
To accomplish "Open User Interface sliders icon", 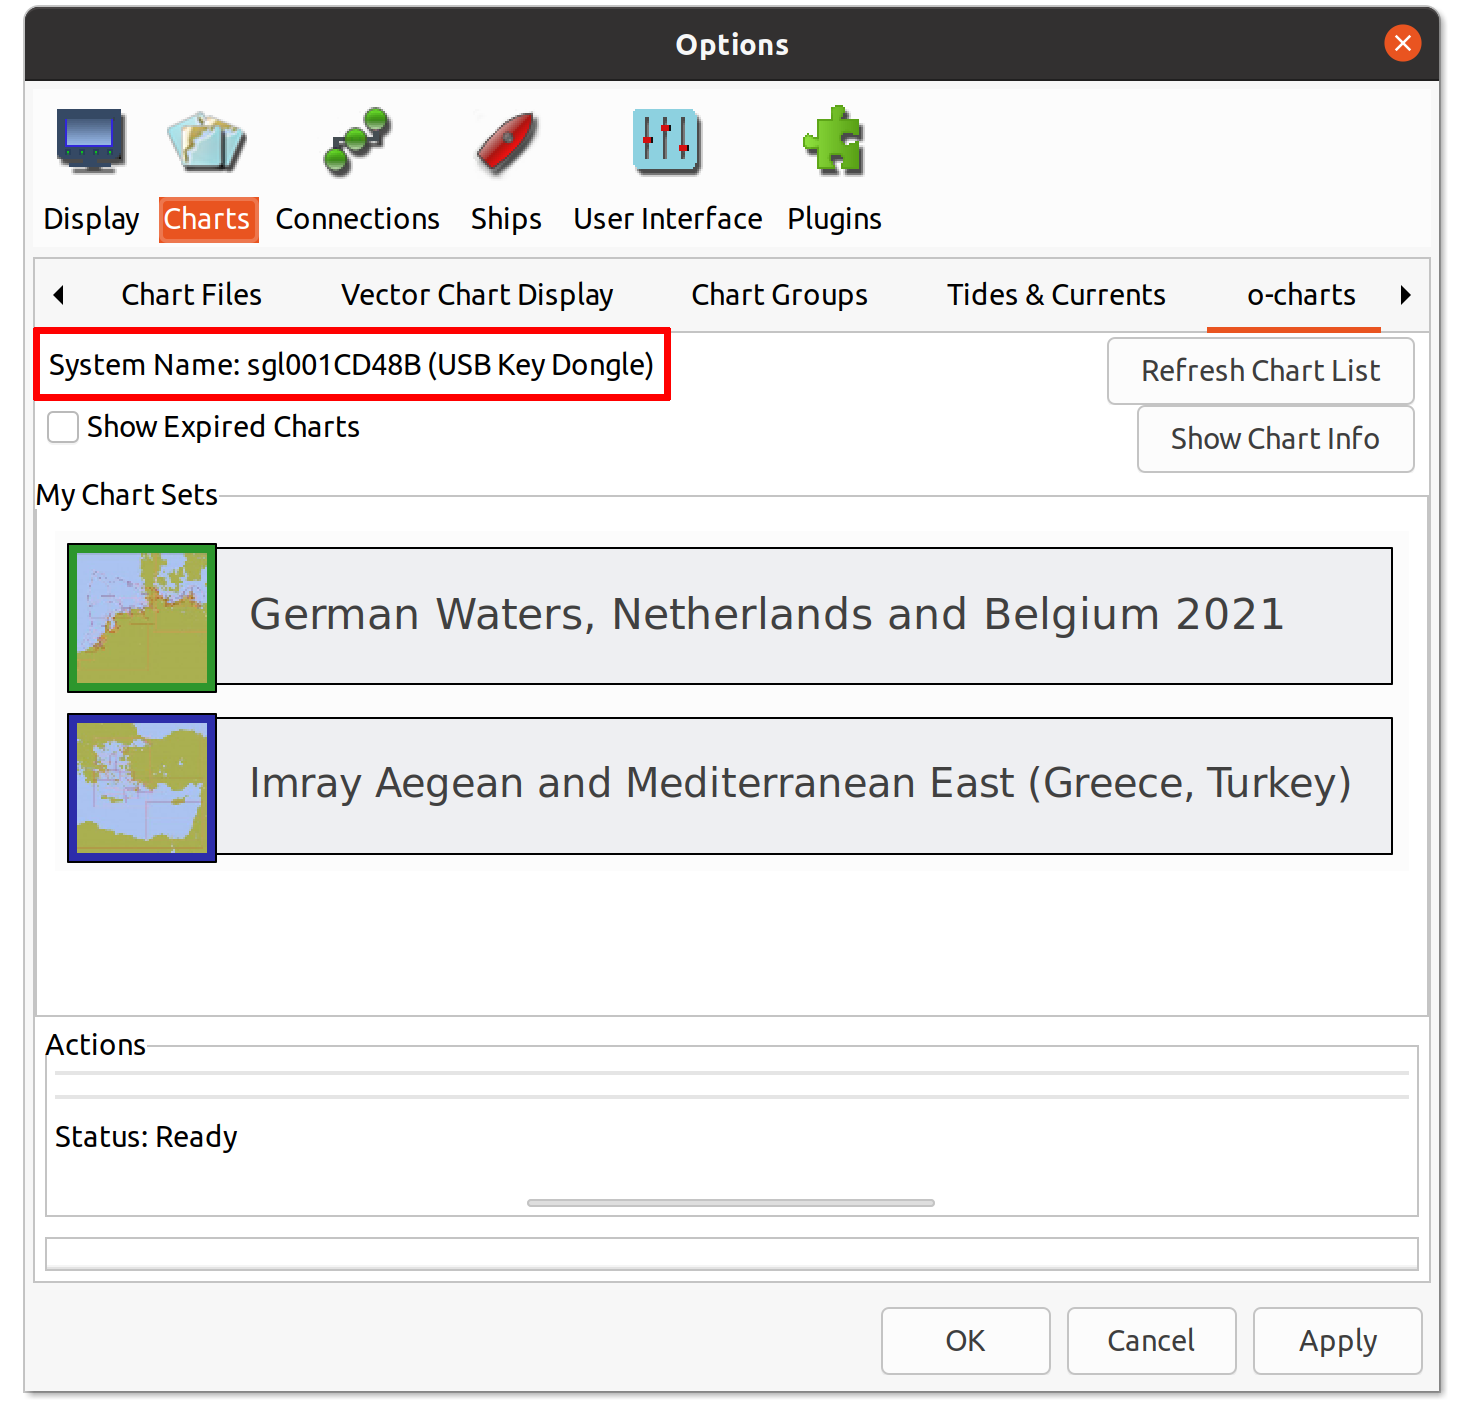I will click(x=667, y=141).
